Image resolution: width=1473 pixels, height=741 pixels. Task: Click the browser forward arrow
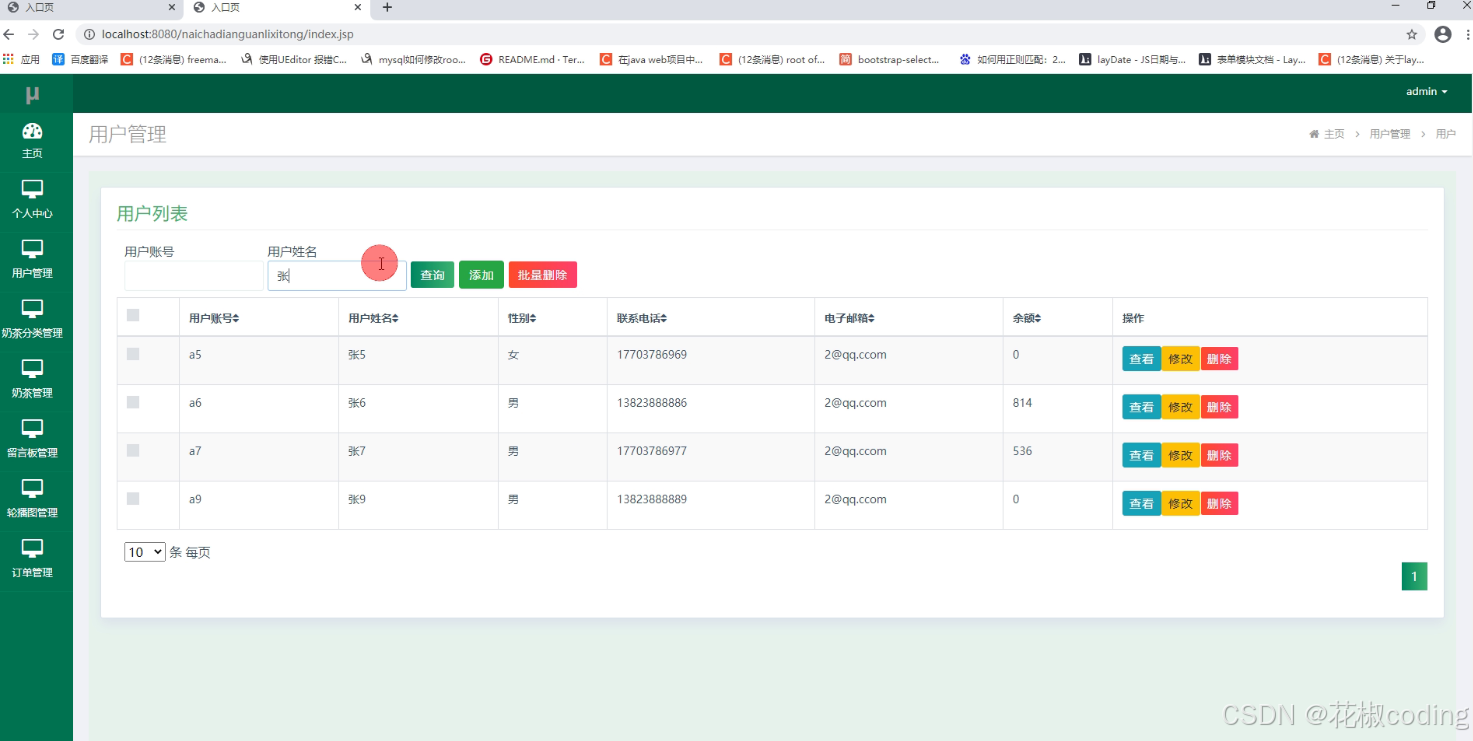click(x=33, y=34)
